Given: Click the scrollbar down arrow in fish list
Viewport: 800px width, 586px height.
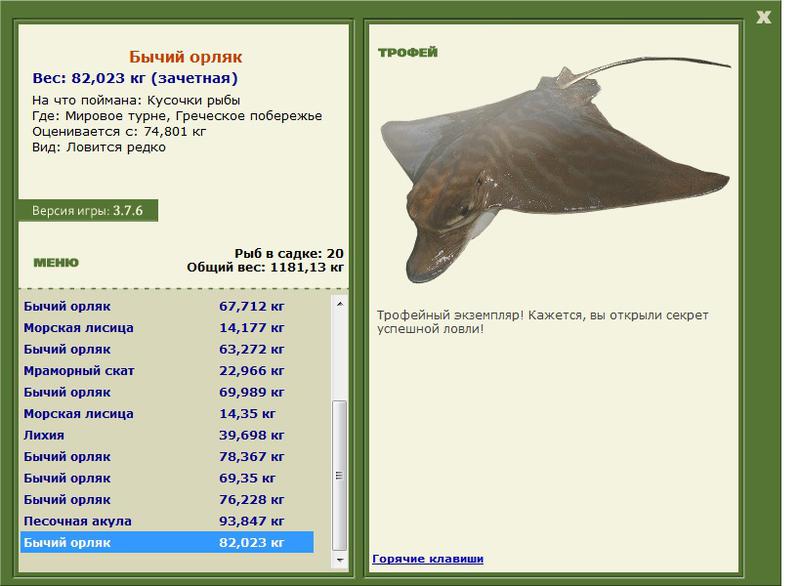Looking at the screenshot, I should coord(340,560).
